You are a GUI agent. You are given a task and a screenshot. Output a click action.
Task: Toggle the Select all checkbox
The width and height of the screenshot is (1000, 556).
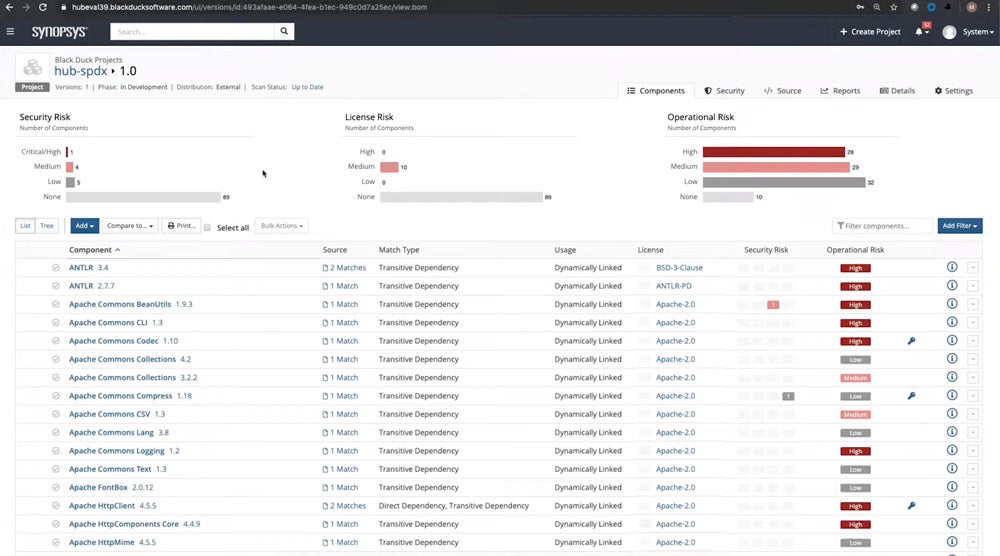[208, 227]
